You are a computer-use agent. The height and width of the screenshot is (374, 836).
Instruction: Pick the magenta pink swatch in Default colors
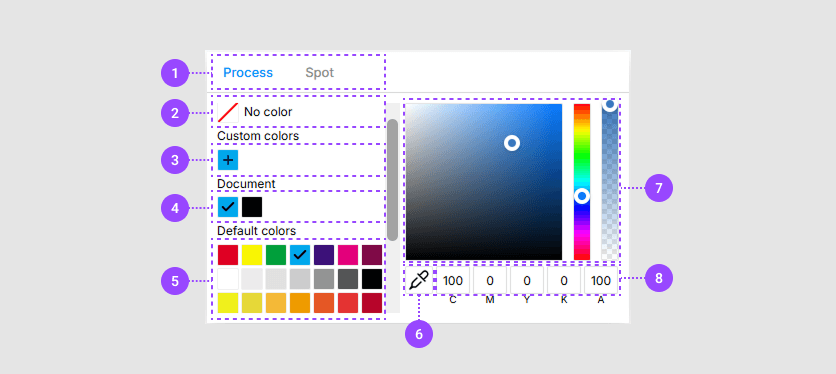tap(348, 255)
